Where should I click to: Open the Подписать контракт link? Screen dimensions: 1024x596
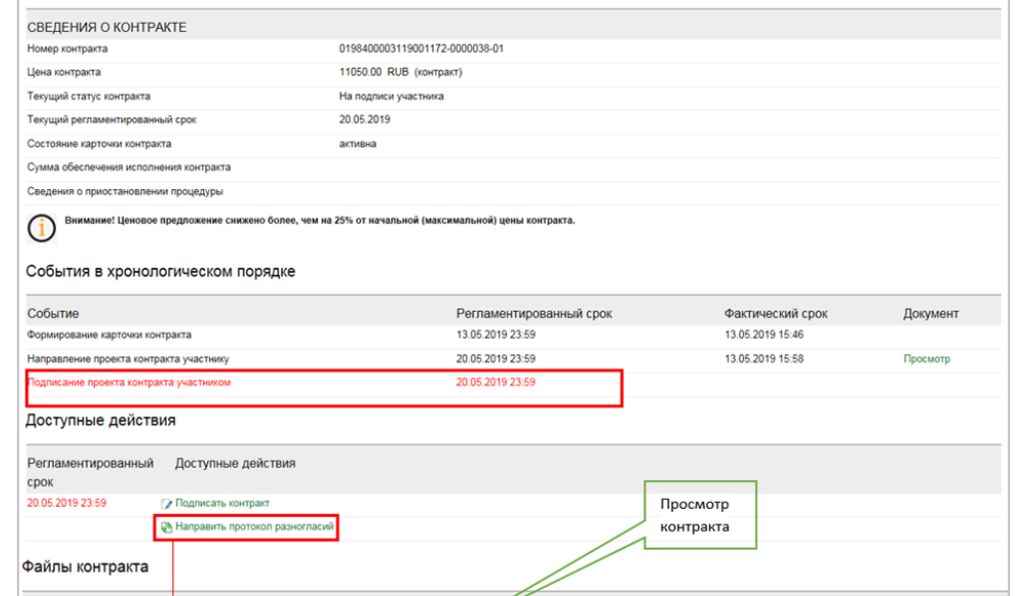point(222,503)
